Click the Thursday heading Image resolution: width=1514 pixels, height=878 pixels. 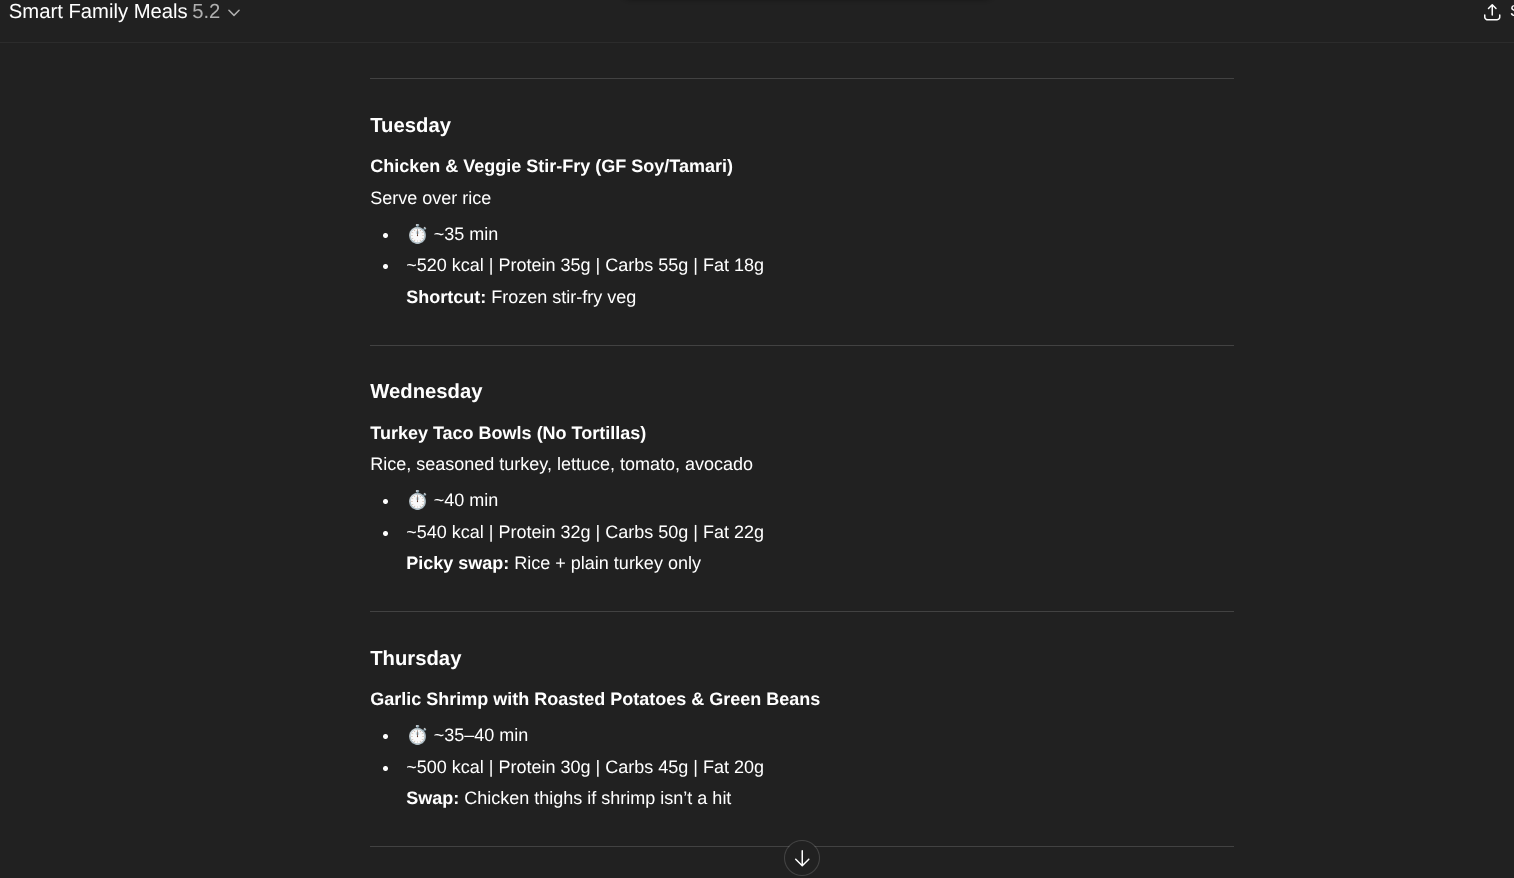pos(415,658)
